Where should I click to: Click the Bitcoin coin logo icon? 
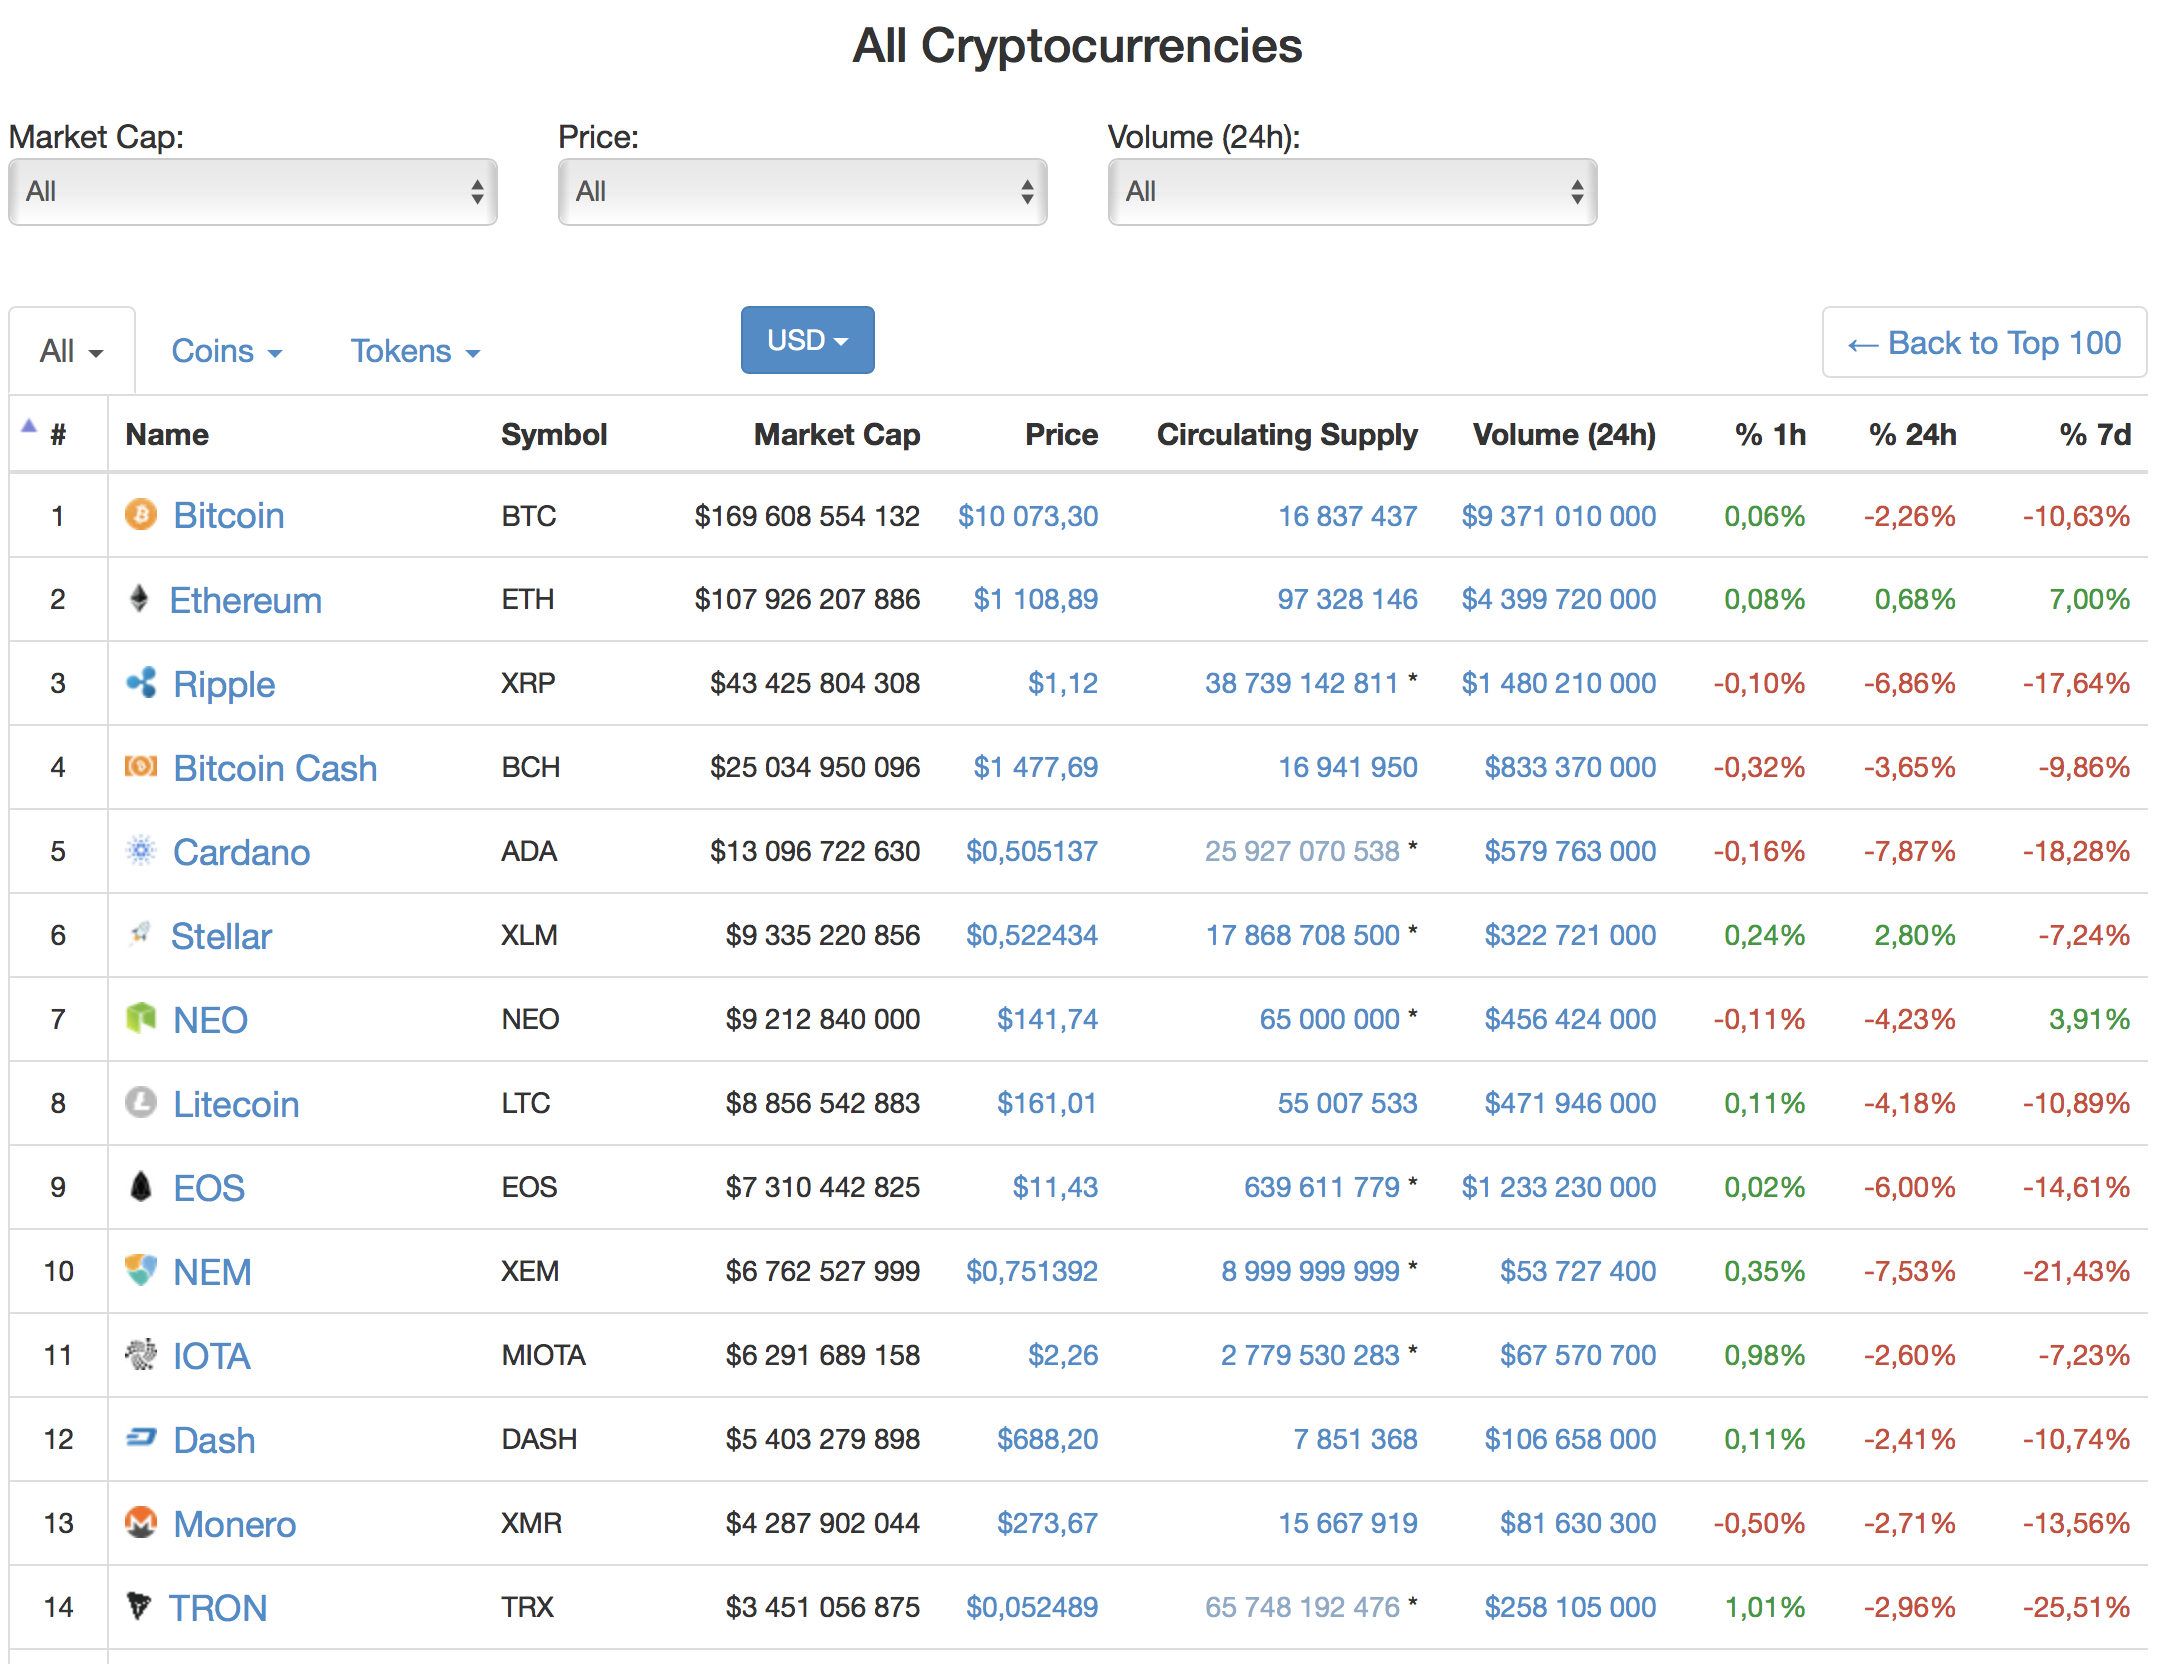[141, 515]
